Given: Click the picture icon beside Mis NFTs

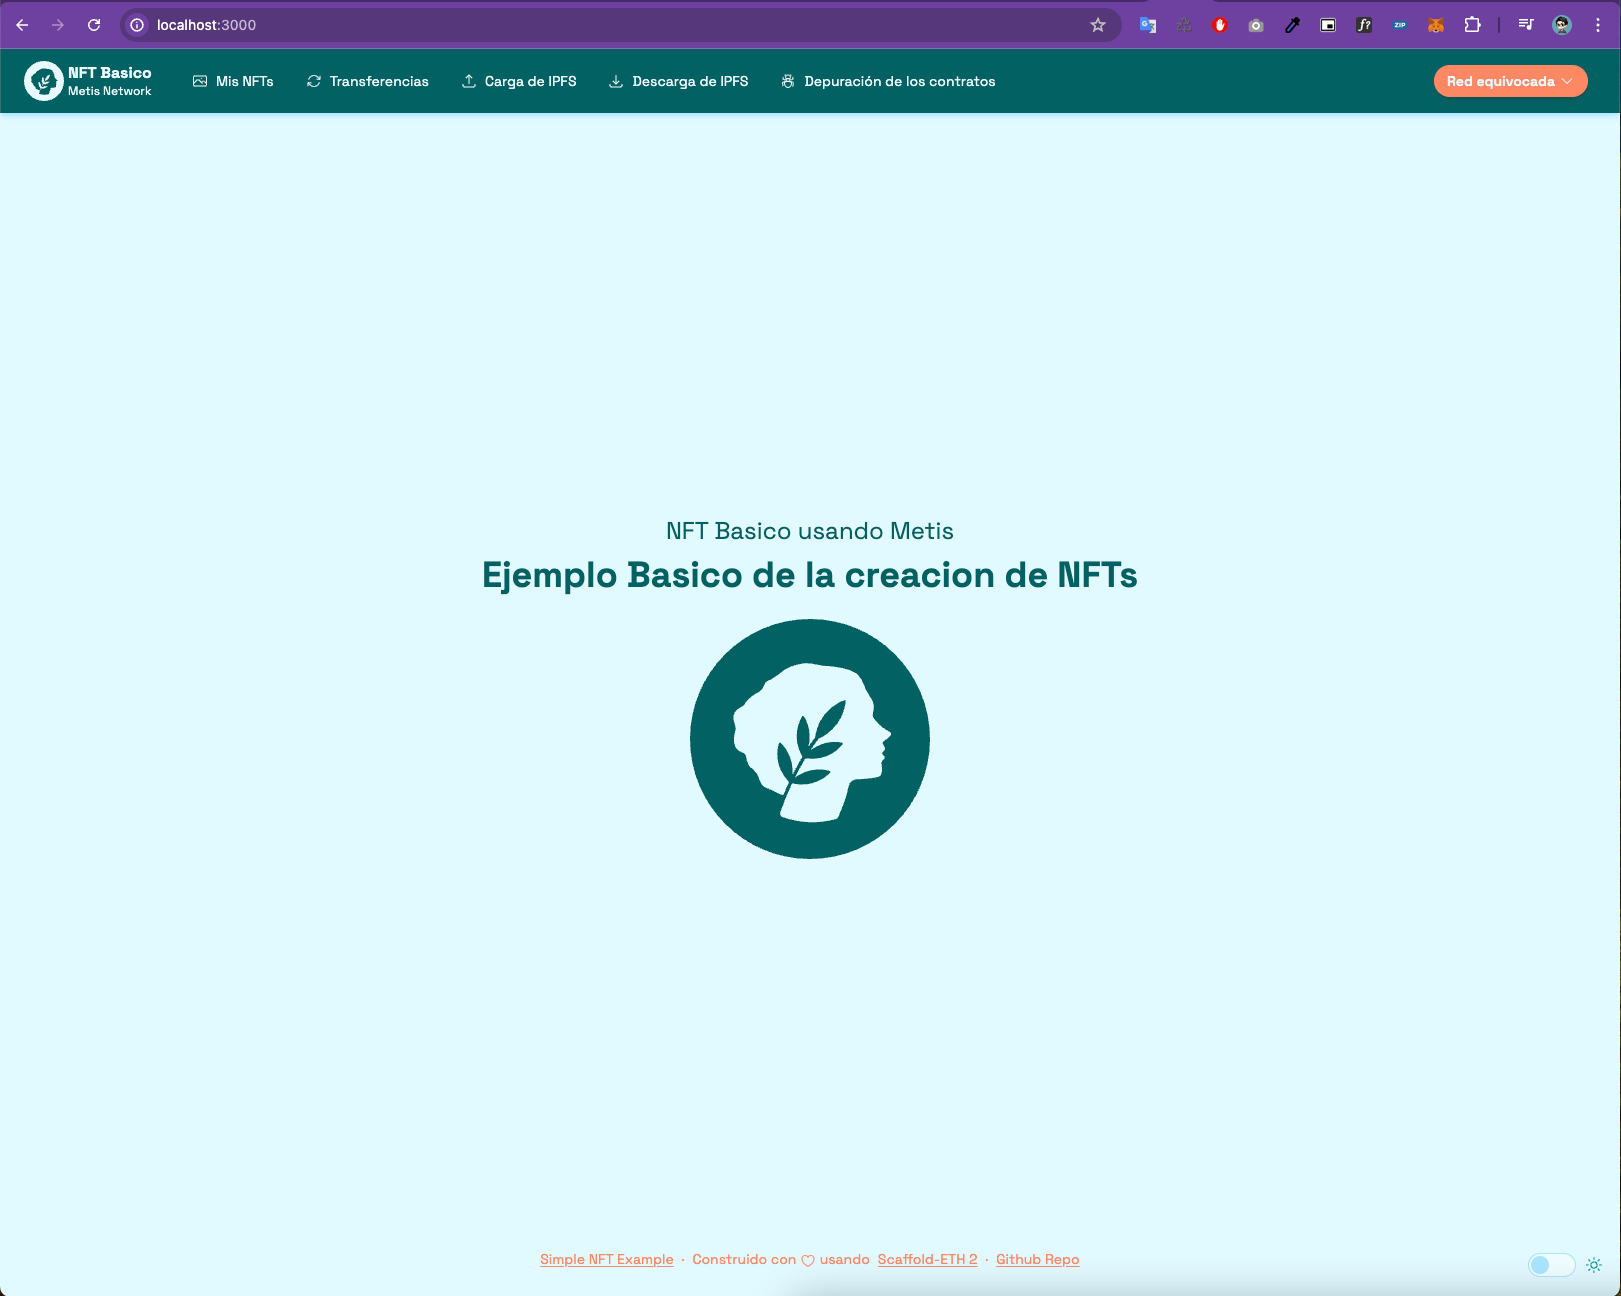Looking at the screenshot, I should click(x=200, y=81).
